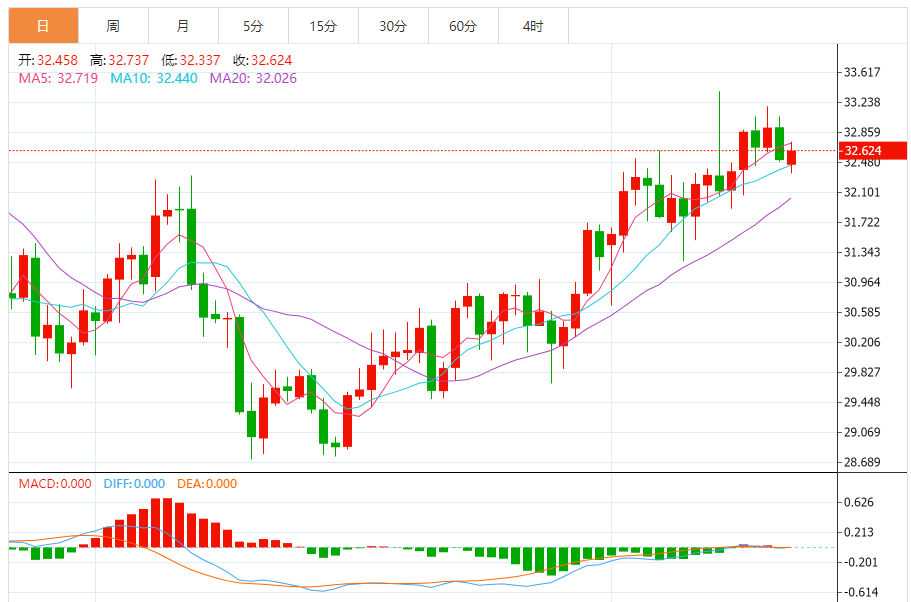Click the DIFF:0.000 indicator label
The height and width of the screenshot is (602, 911).
point(134,483)
